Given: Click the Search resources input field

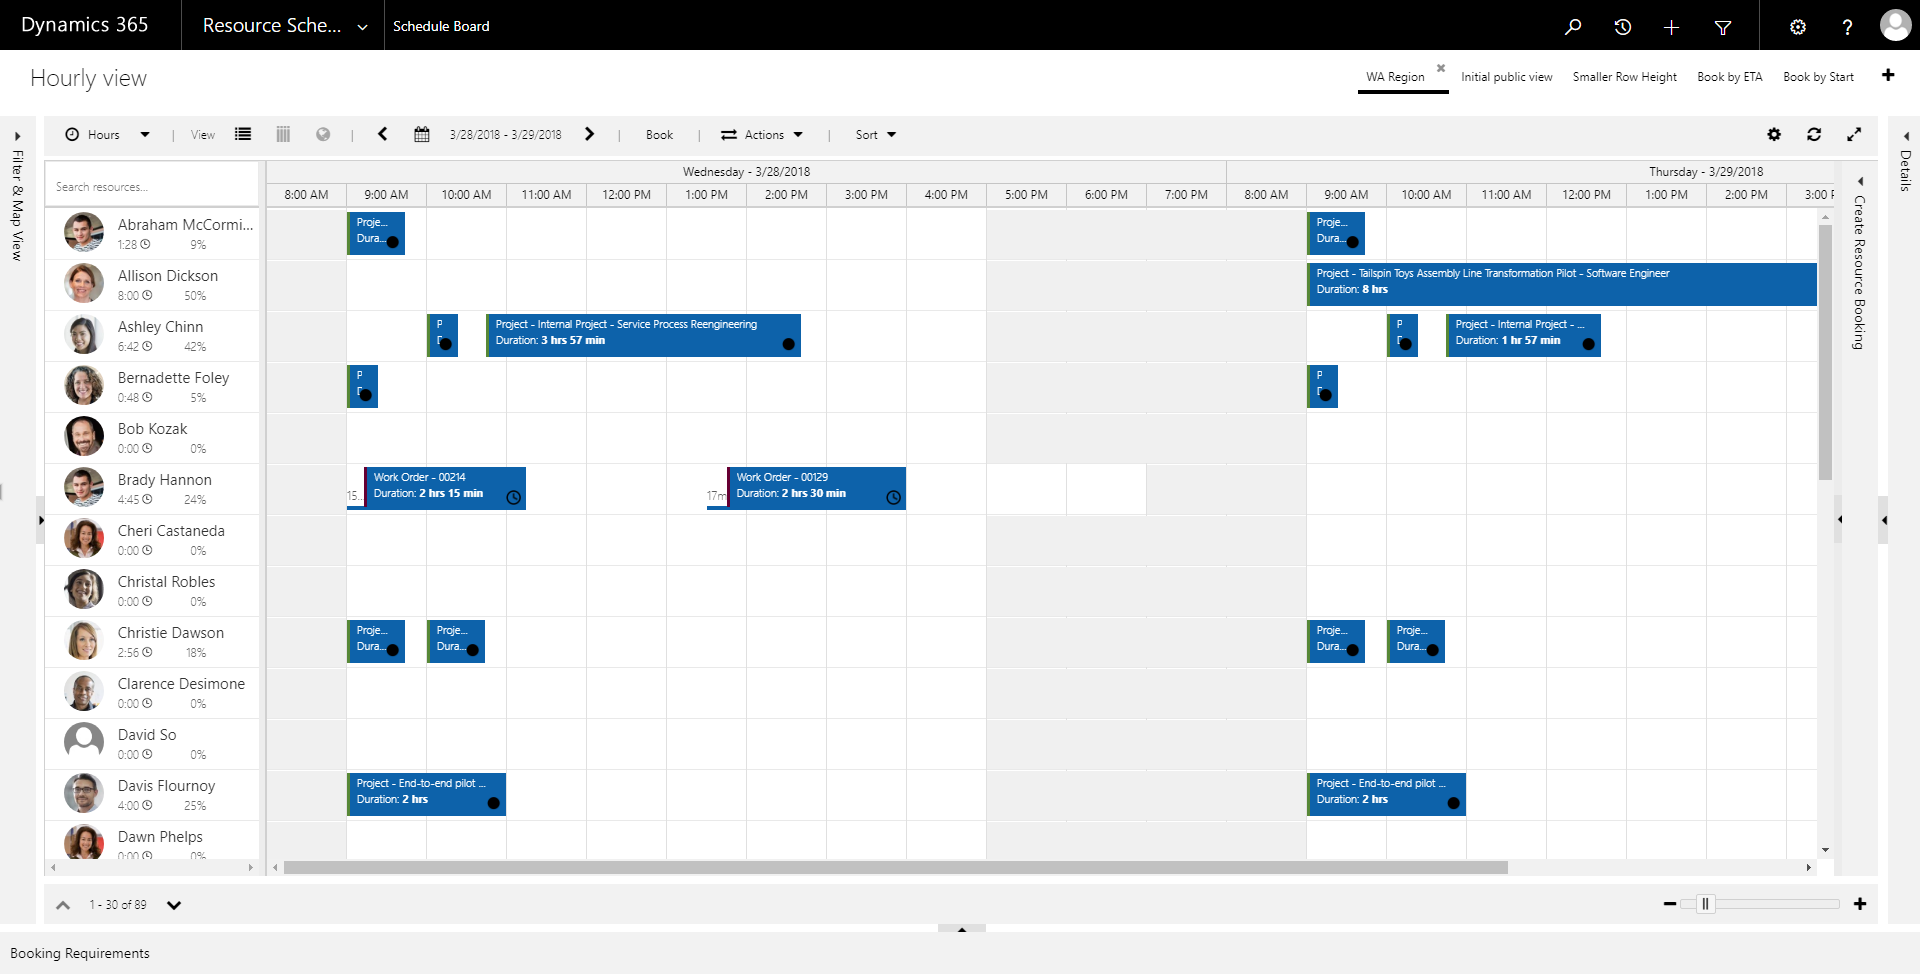Looking at the screenshot, I should 152,187.
